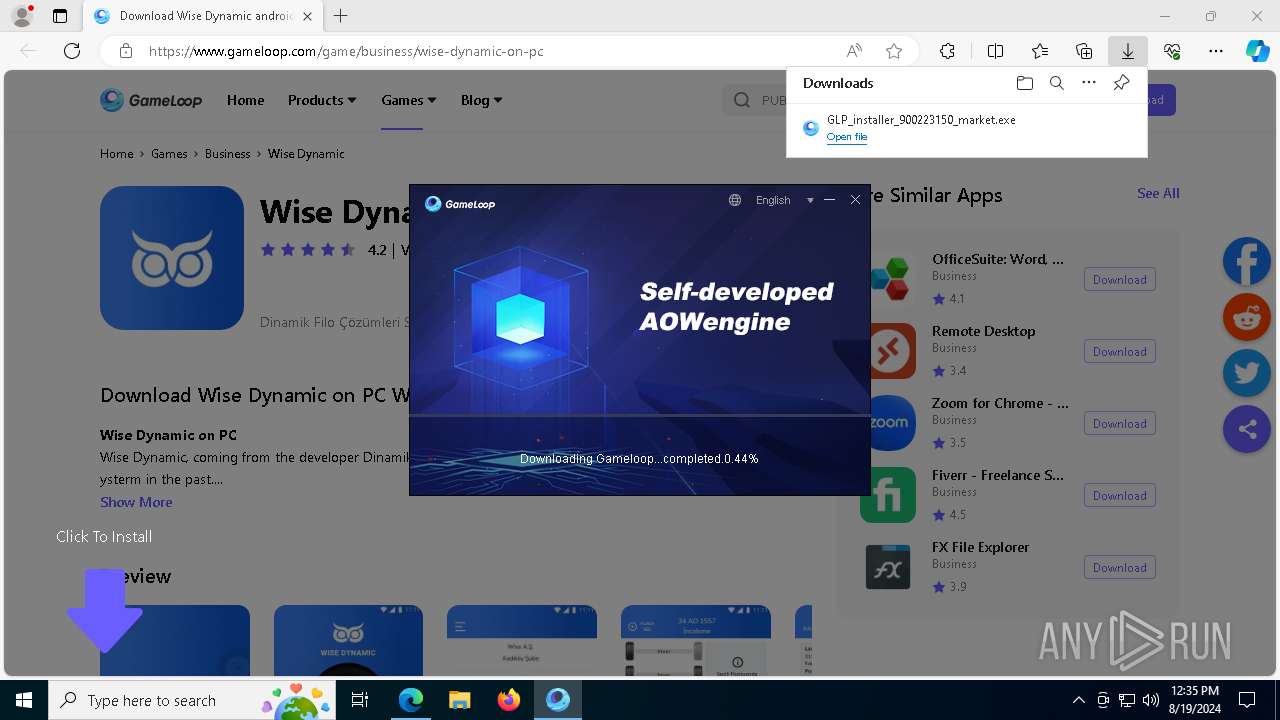Viewport: 1280px width, 720px height.
Task: Click the globe language icon in installer
Action: (735, 200)
